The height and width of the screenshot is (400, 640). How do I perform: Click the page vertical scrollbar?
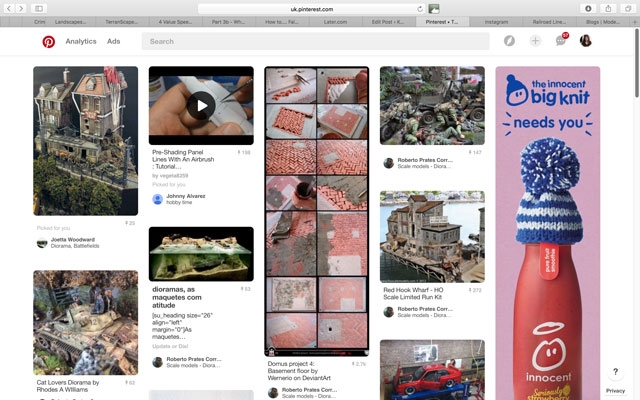[x=637, y=63]
